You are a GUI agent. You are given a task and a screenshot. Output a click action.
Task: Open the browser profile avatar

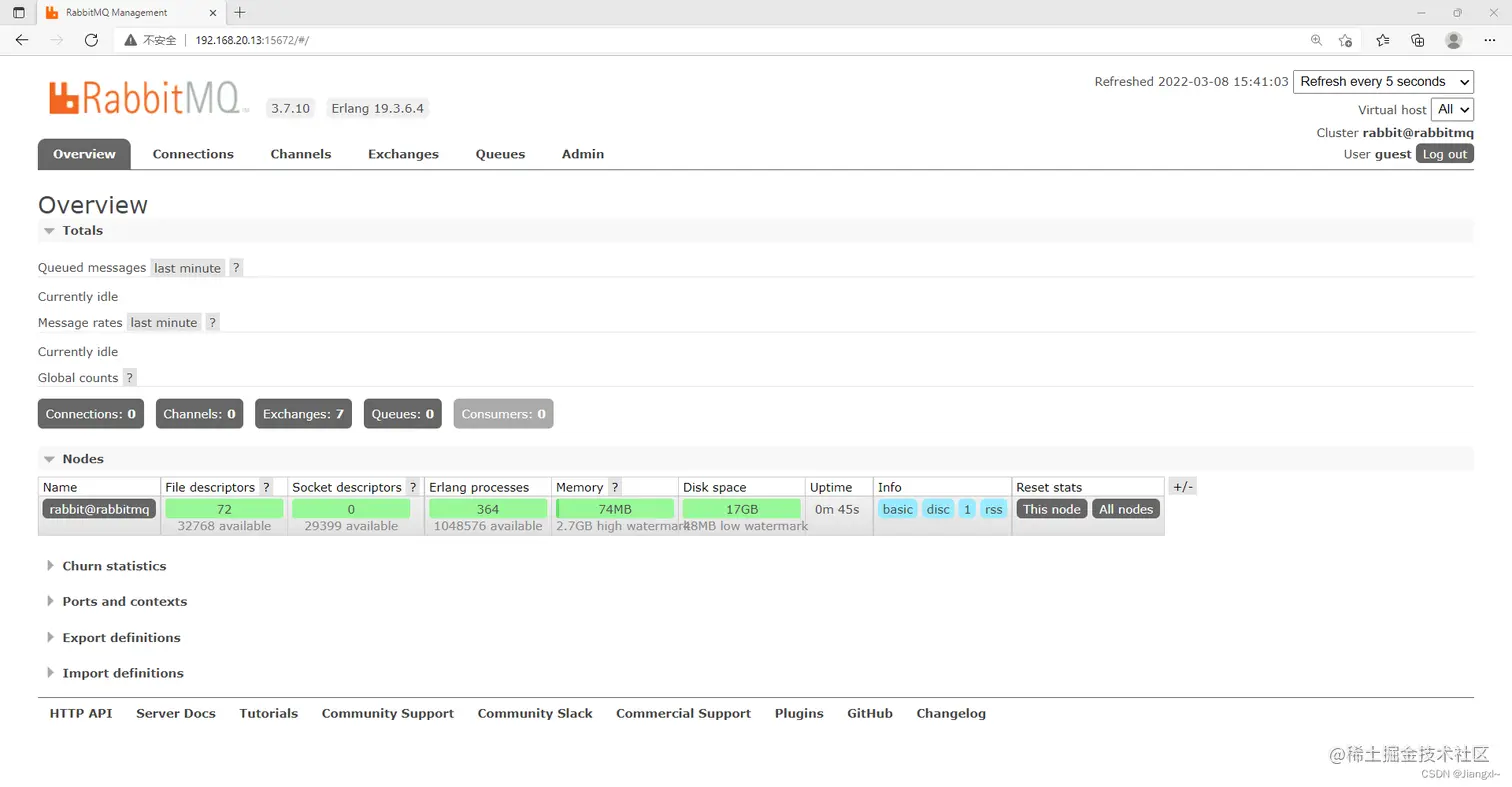pyautogui.click(x=1453, y=40)
